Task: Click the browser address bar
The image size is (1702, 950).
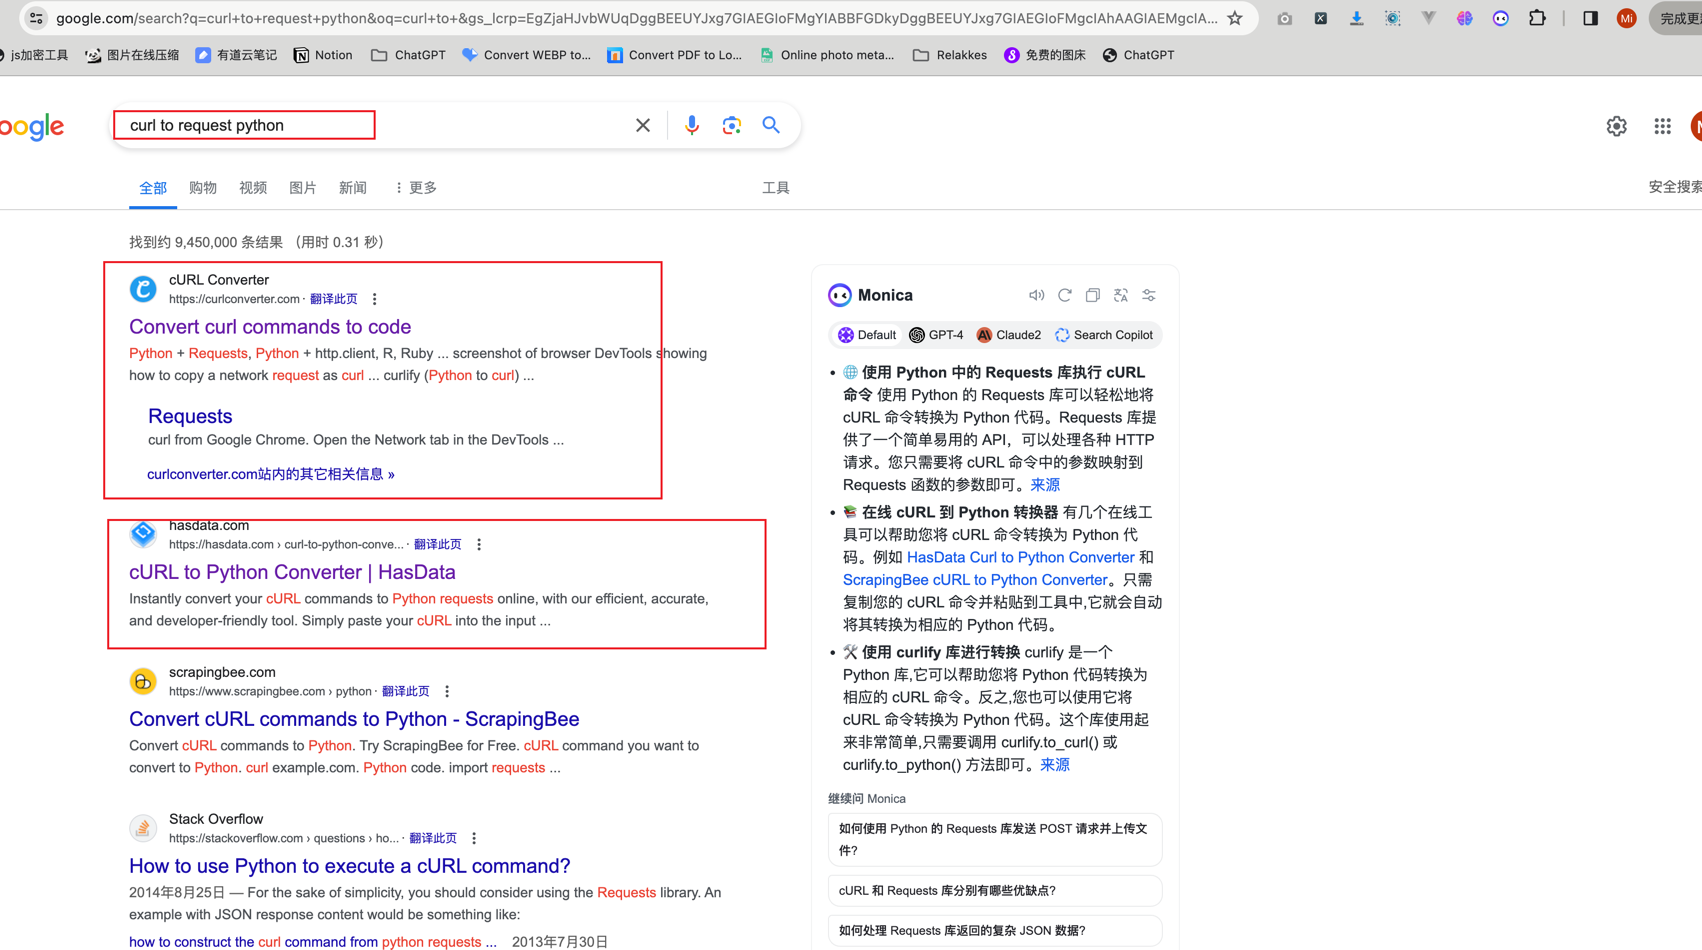Action: click(x=636, y=18)
